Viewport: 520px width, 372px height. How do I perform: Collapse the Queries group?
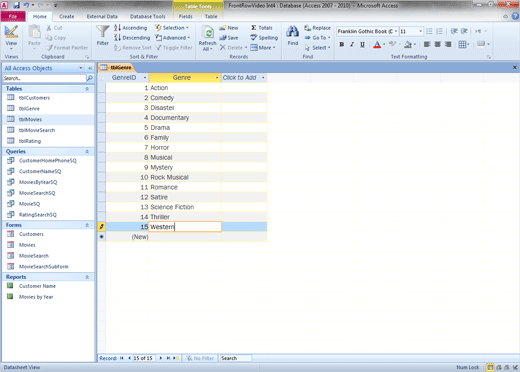[x=87, y=152]
